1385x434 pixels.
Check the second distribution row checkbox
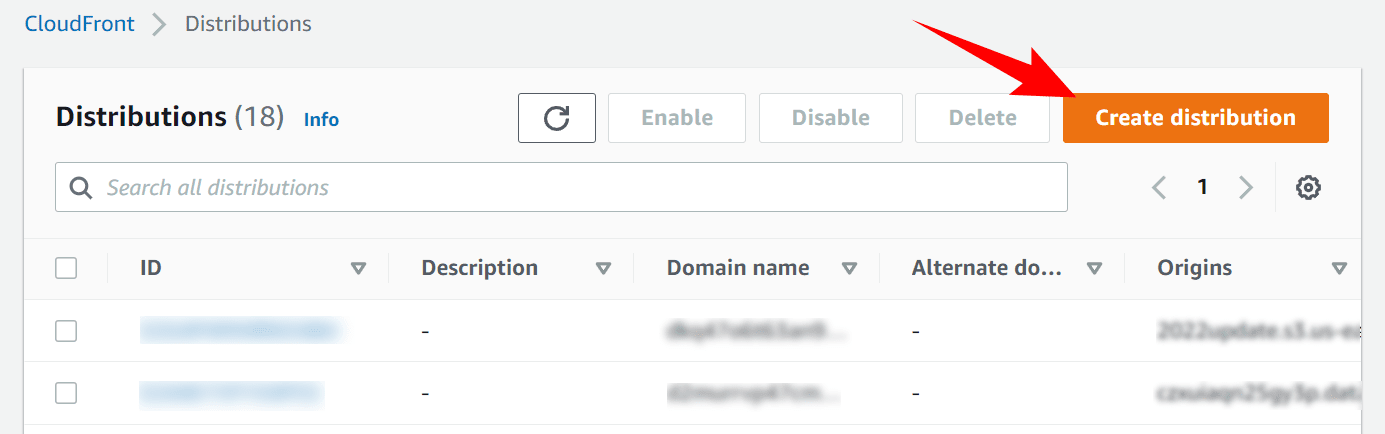66,393
